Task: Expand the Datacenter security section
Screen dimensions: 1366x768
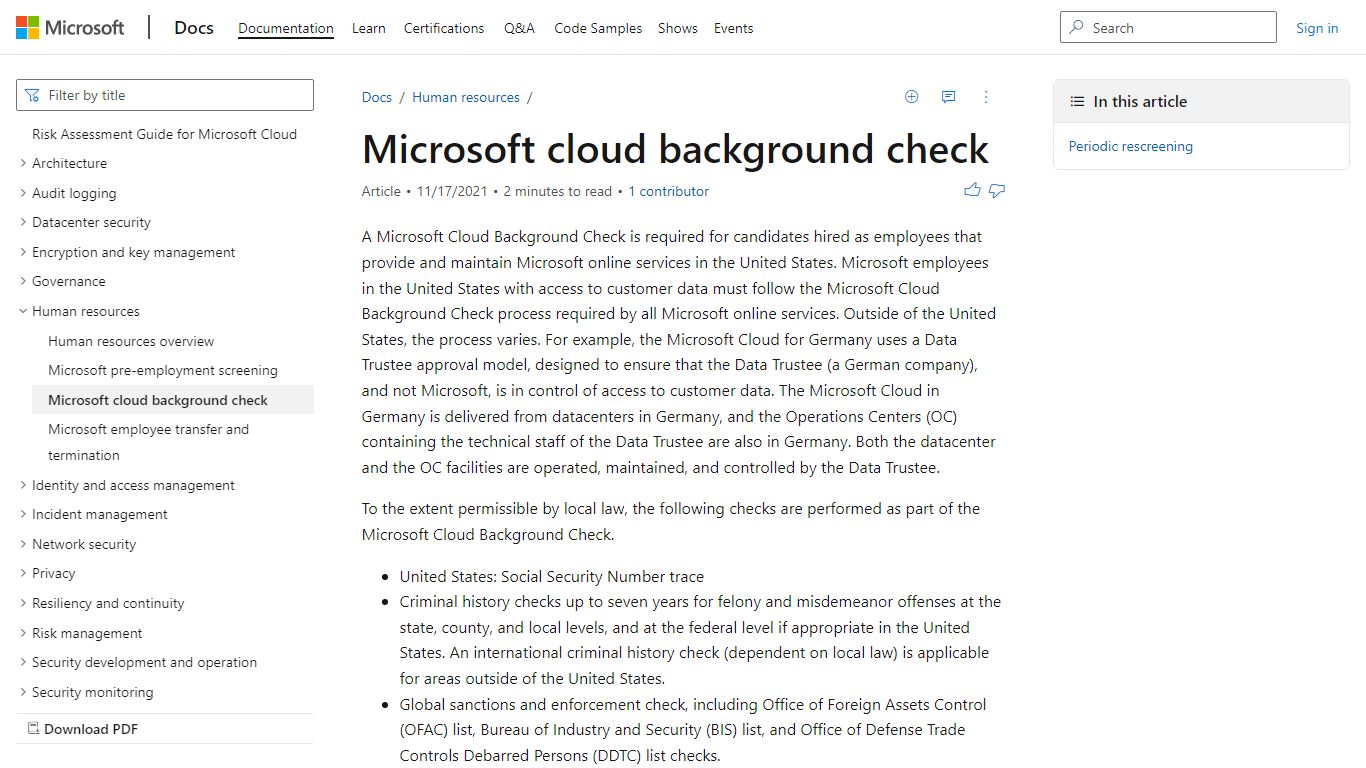Action: tap(23, 222)
